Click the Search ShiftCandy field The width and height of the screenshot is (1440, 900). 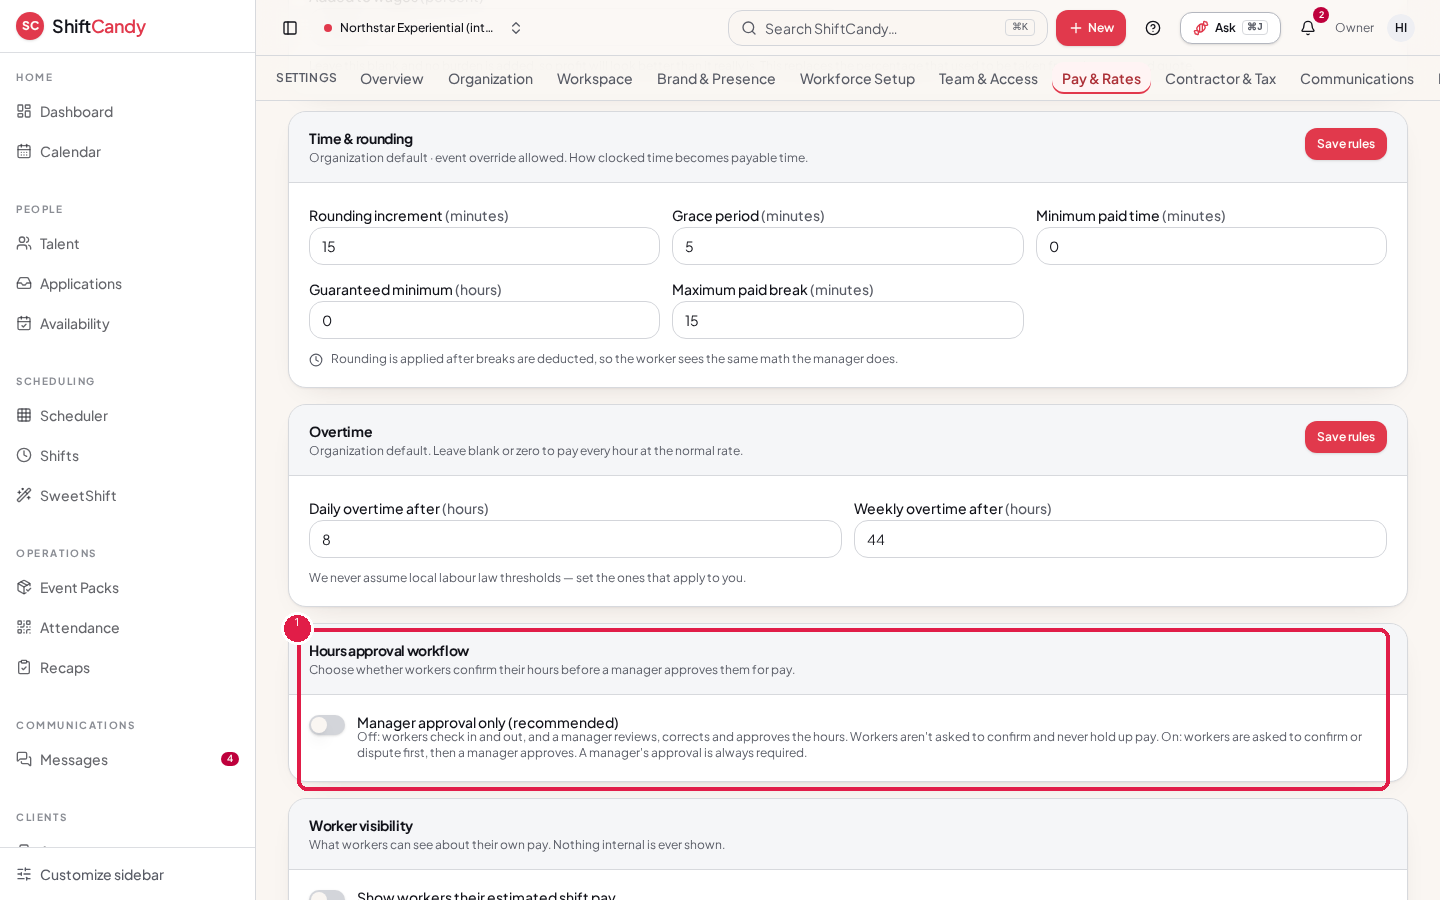pos(888,28)
